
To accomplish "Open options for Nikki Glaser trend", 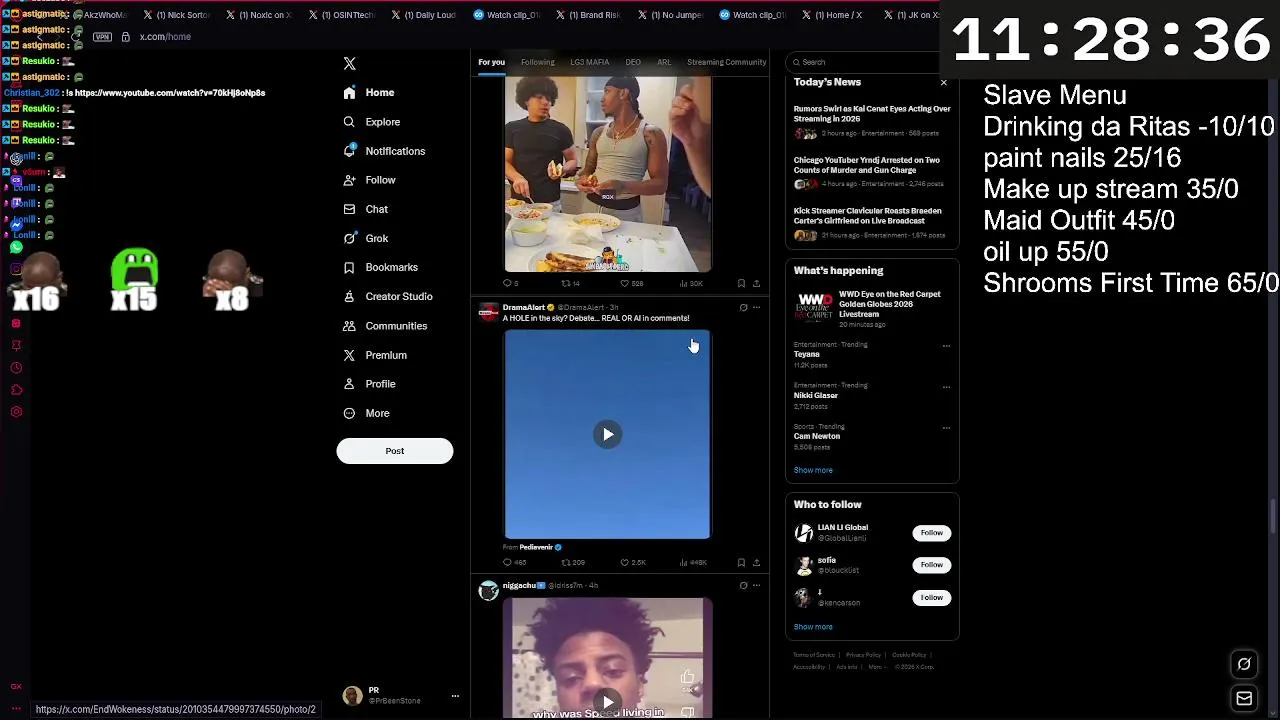I will coord(946,387).
